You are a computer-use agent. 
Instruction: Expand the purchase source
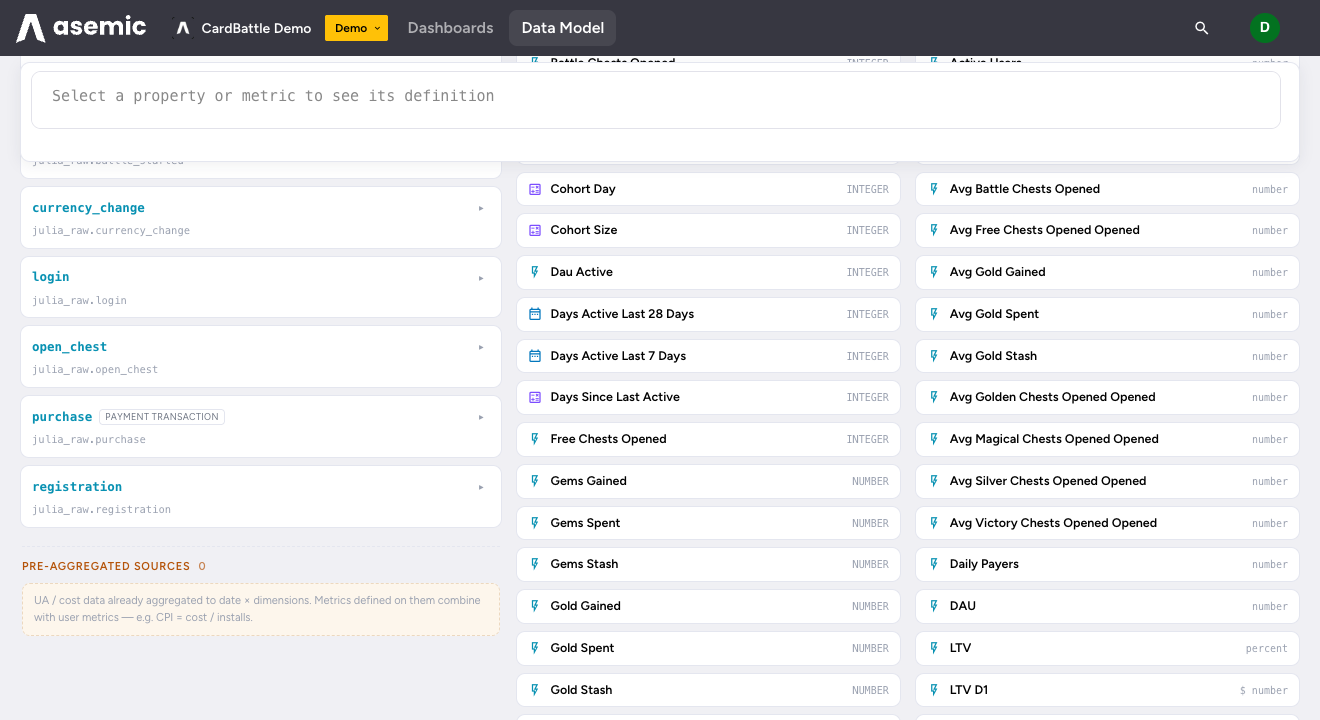481,417
